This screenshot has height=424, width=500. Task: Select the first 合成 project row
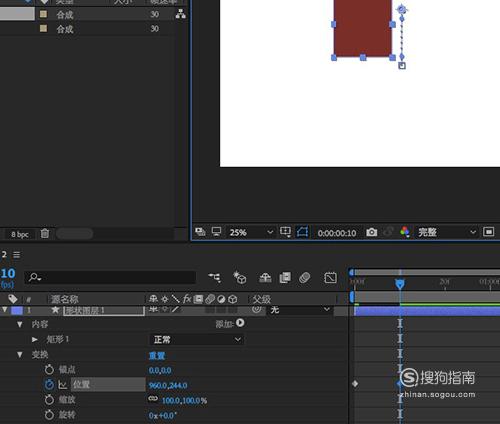click(93, 14)
